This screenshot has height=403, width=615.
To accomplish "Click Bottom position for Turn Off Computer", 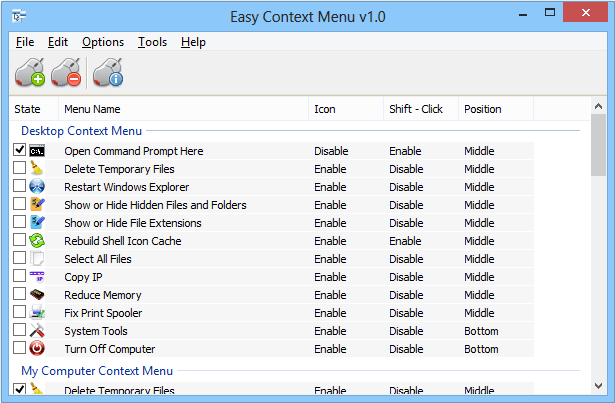I will [x=481, y=349].
